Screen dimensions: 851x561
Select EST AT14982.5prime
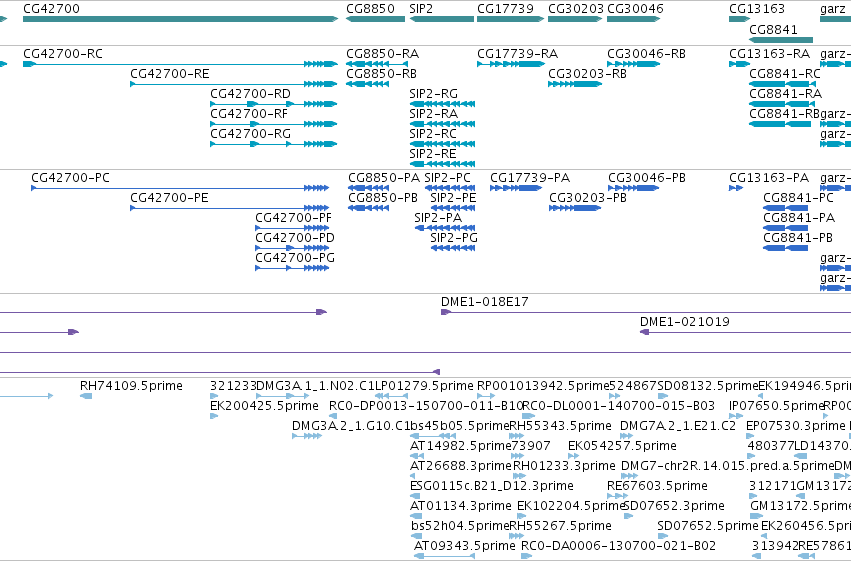click(417, 456)
